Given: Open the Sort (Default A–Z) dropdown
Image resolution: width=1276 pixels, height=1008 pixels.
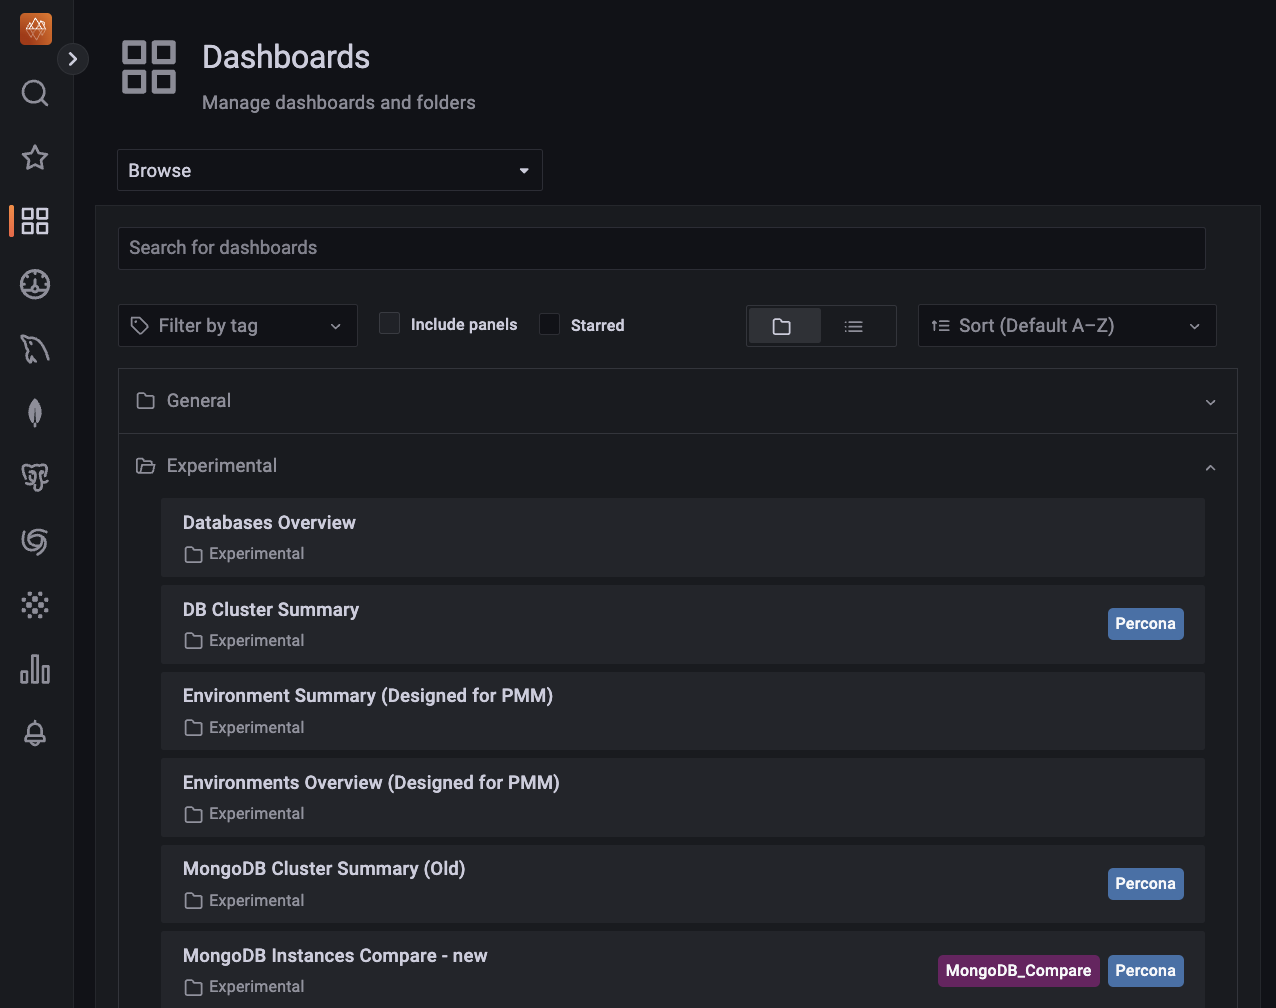Looking at the screenshot, I should point(1066,326).
